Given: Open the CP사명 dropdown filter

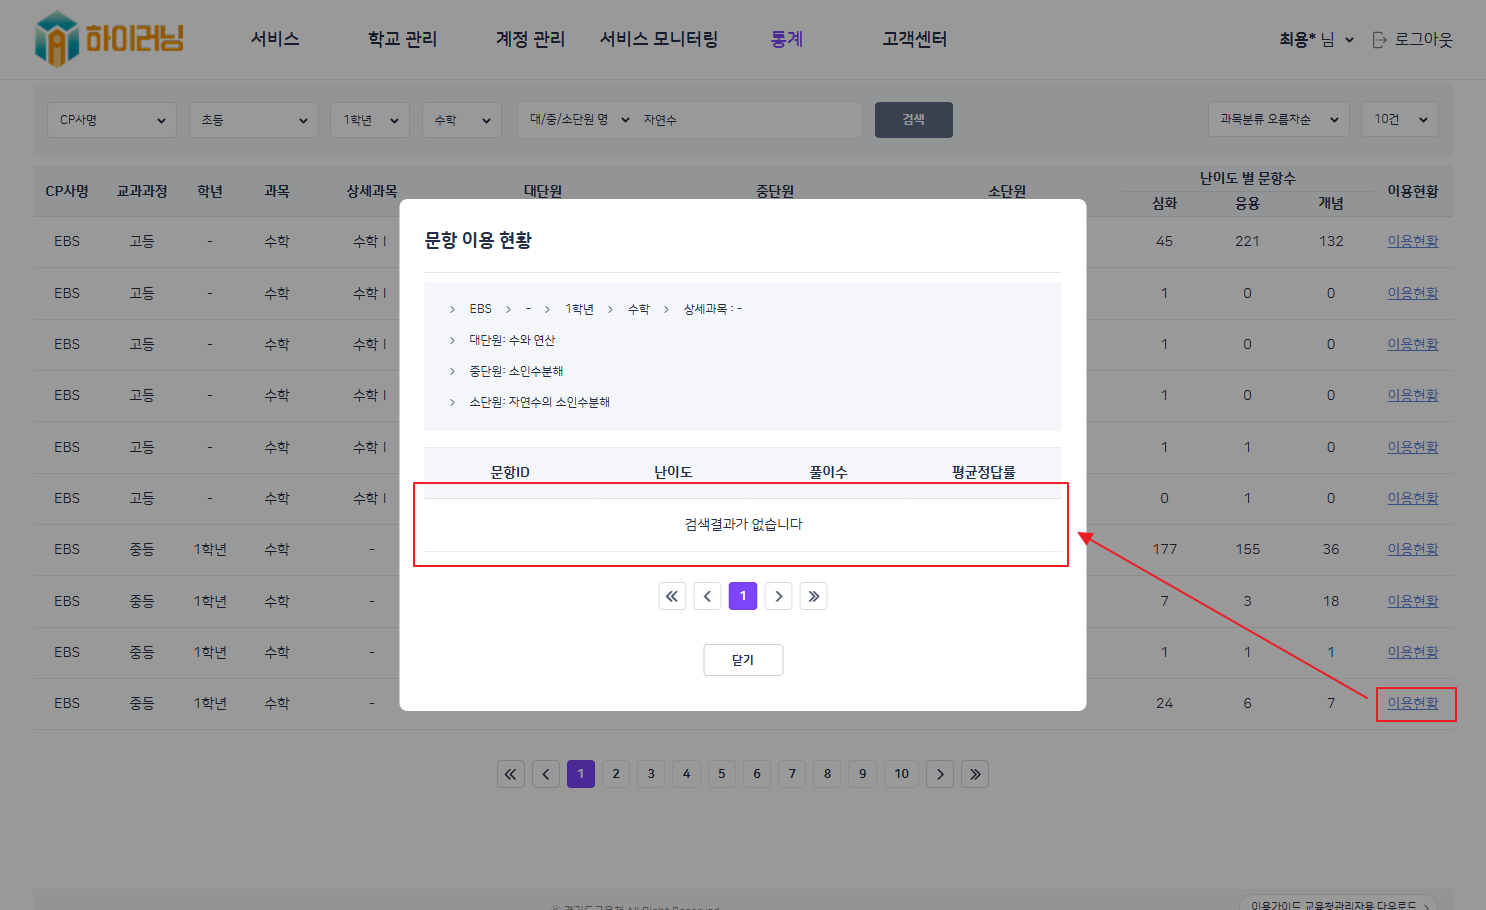Looking at the screenshot, I should tap(111, 120).
